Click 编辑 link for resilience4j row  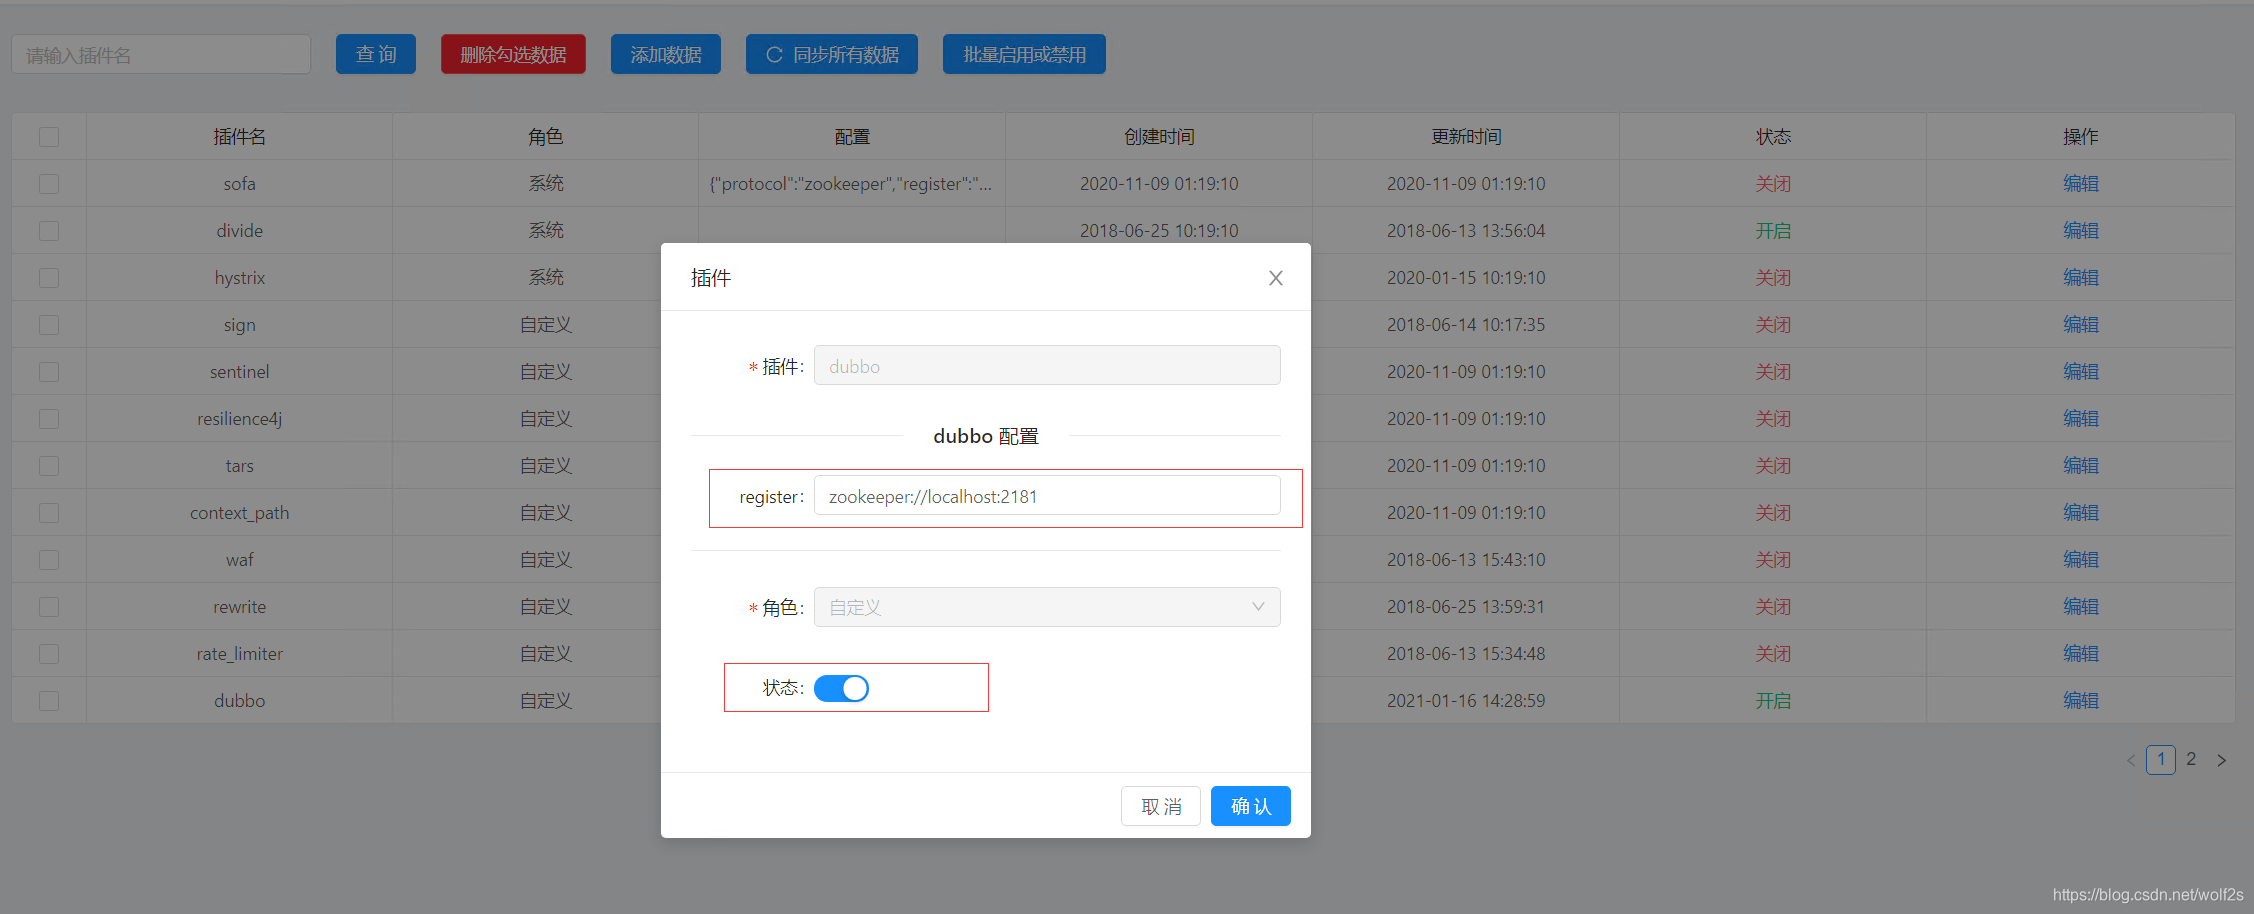click(x=2080, y=418)
